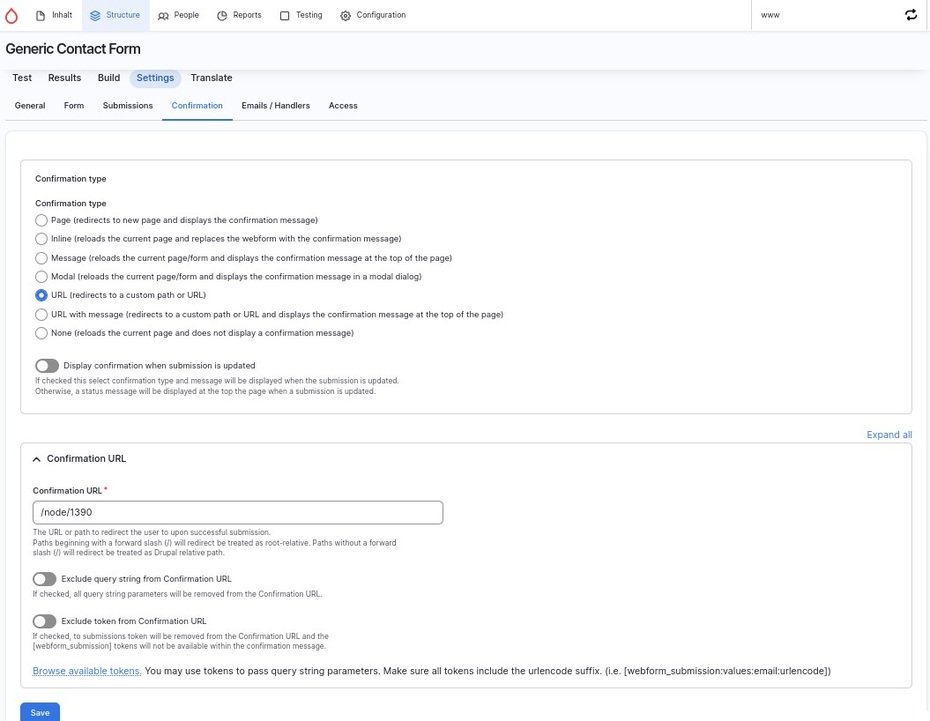Click the Expand all link
Screen dimensions: 930x721
[x=889, y=435]
